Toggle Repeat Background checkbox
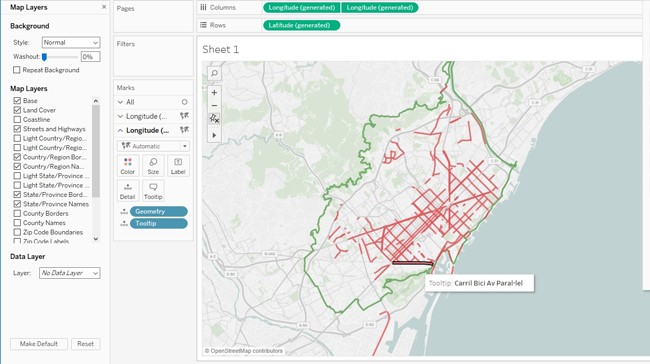Image resolution: width=650 pixels, height=364 pixels. point(17,70)
